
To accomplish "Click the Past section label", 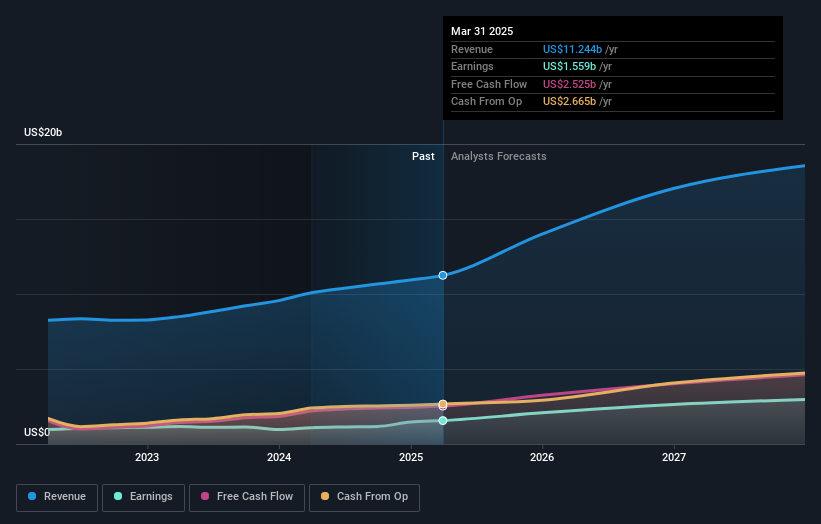I will pyautogui.click(x=423, y=157).
